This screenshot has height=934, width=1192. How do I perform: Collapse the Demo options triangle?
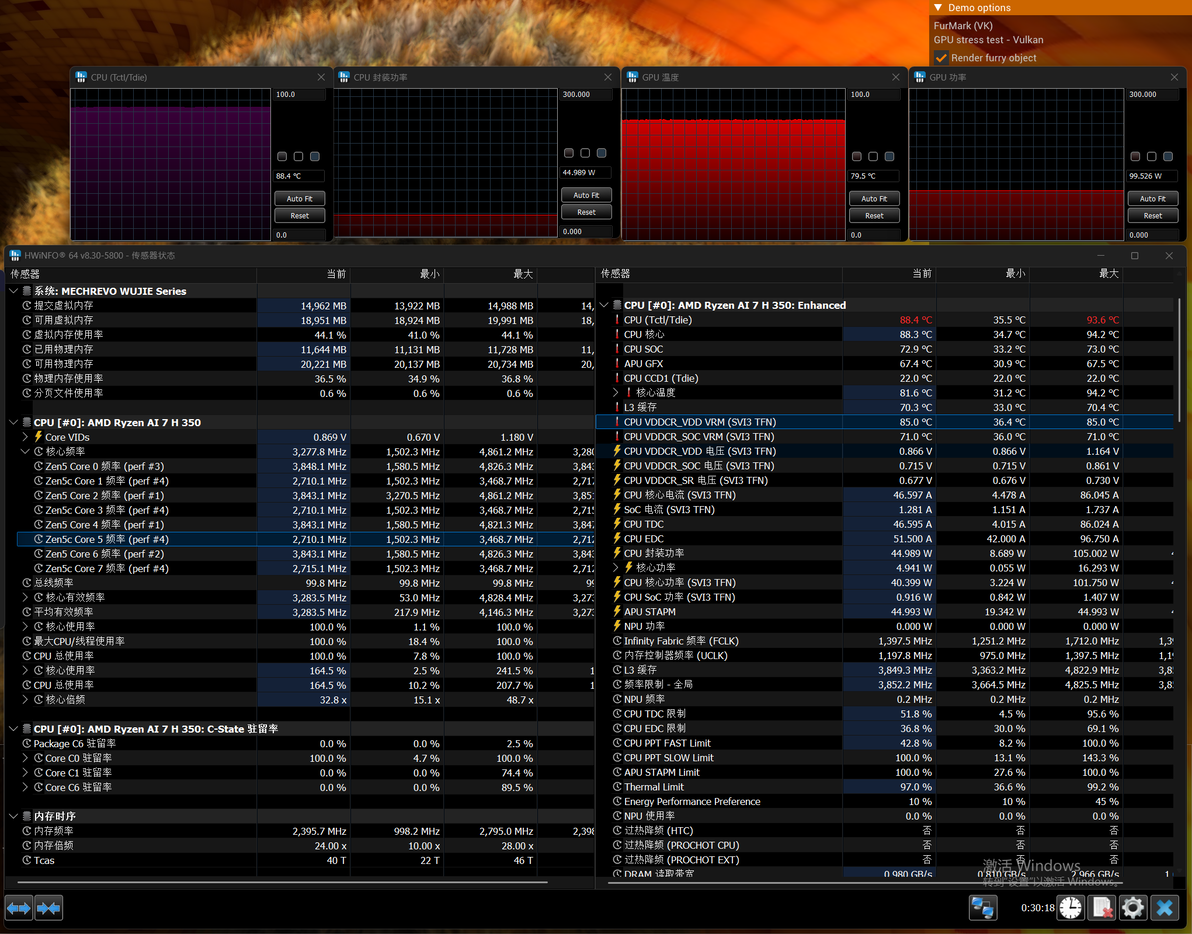[938, 8]
